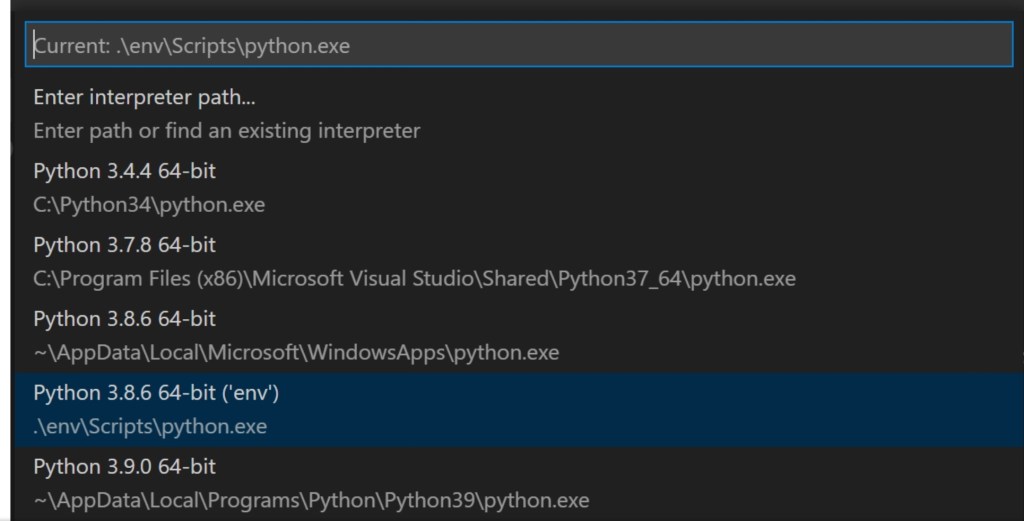Viewport: 1024px width, 521px height.
Task: Click the Python39 python.exe path
Action: tap(311, 499)
